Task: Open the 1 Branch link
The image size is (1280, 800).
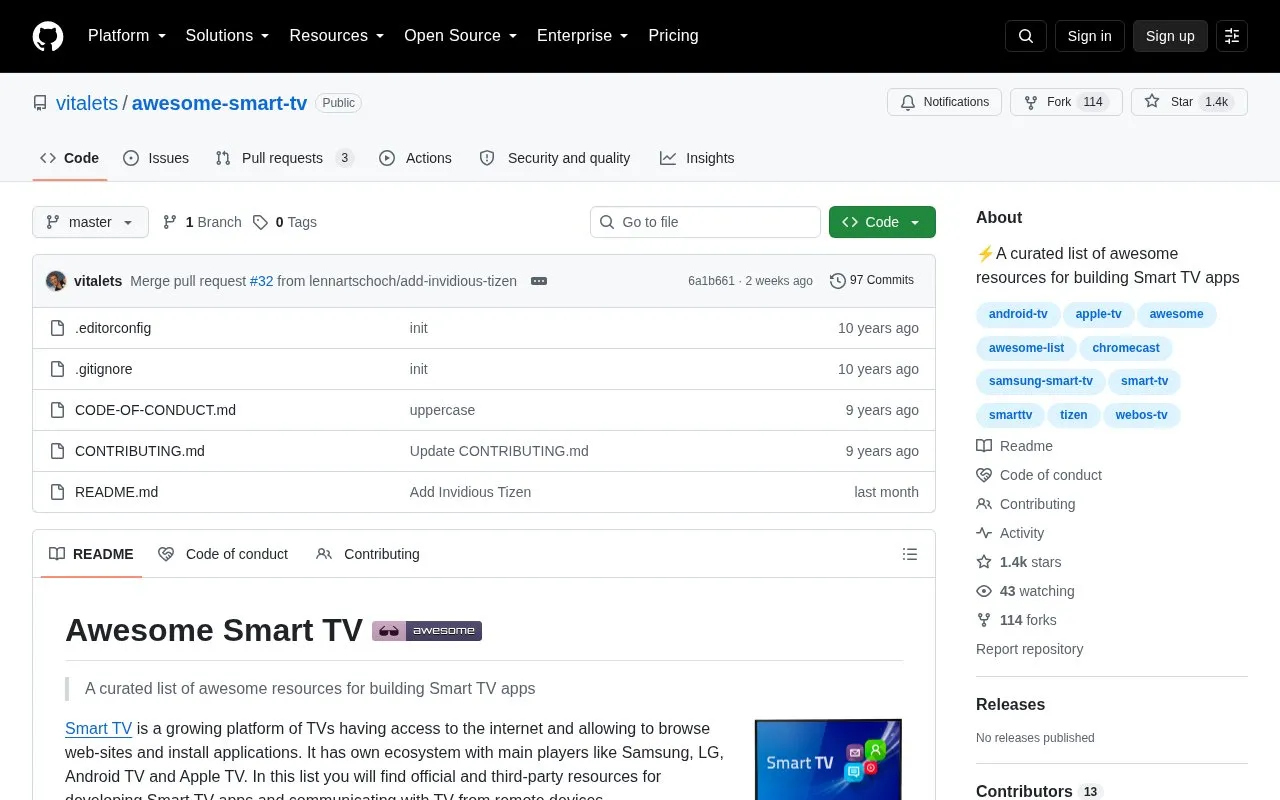Action: [x=202, y=222]
